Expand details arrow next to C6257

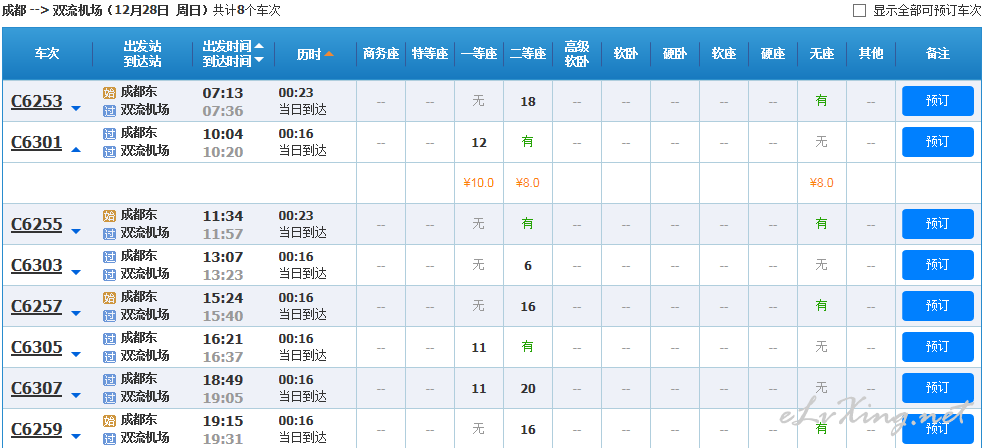coord(76,314)
